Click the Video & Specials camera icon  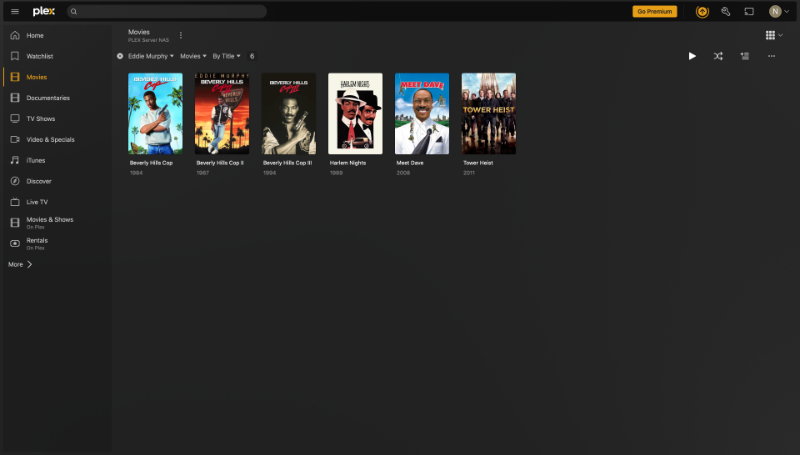15,140
